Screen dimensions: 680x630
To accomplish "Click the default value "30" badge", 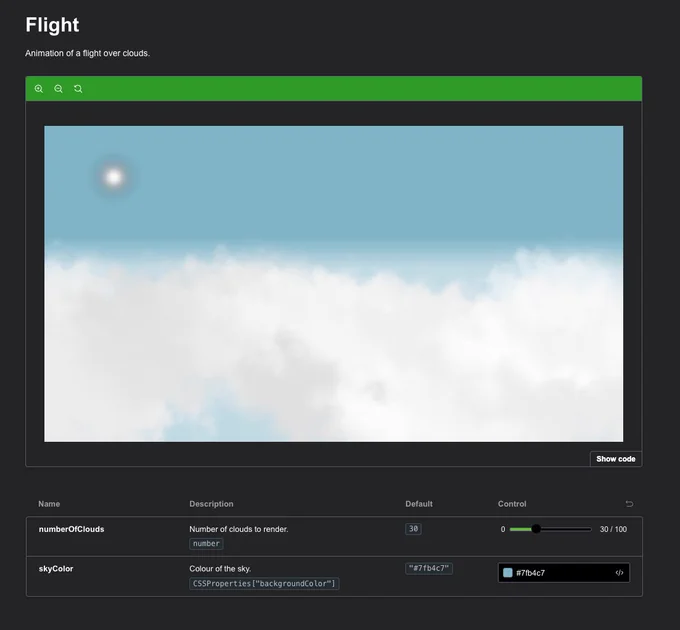I will [x=413, y=529].
